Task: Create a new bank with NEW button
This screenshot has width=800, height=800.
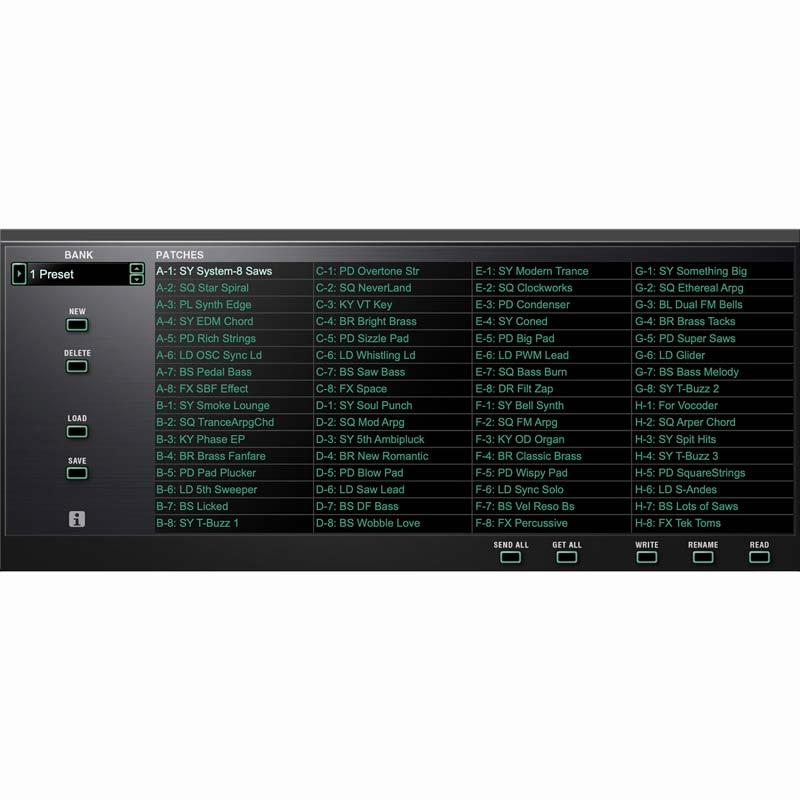Action: point(77,325)
